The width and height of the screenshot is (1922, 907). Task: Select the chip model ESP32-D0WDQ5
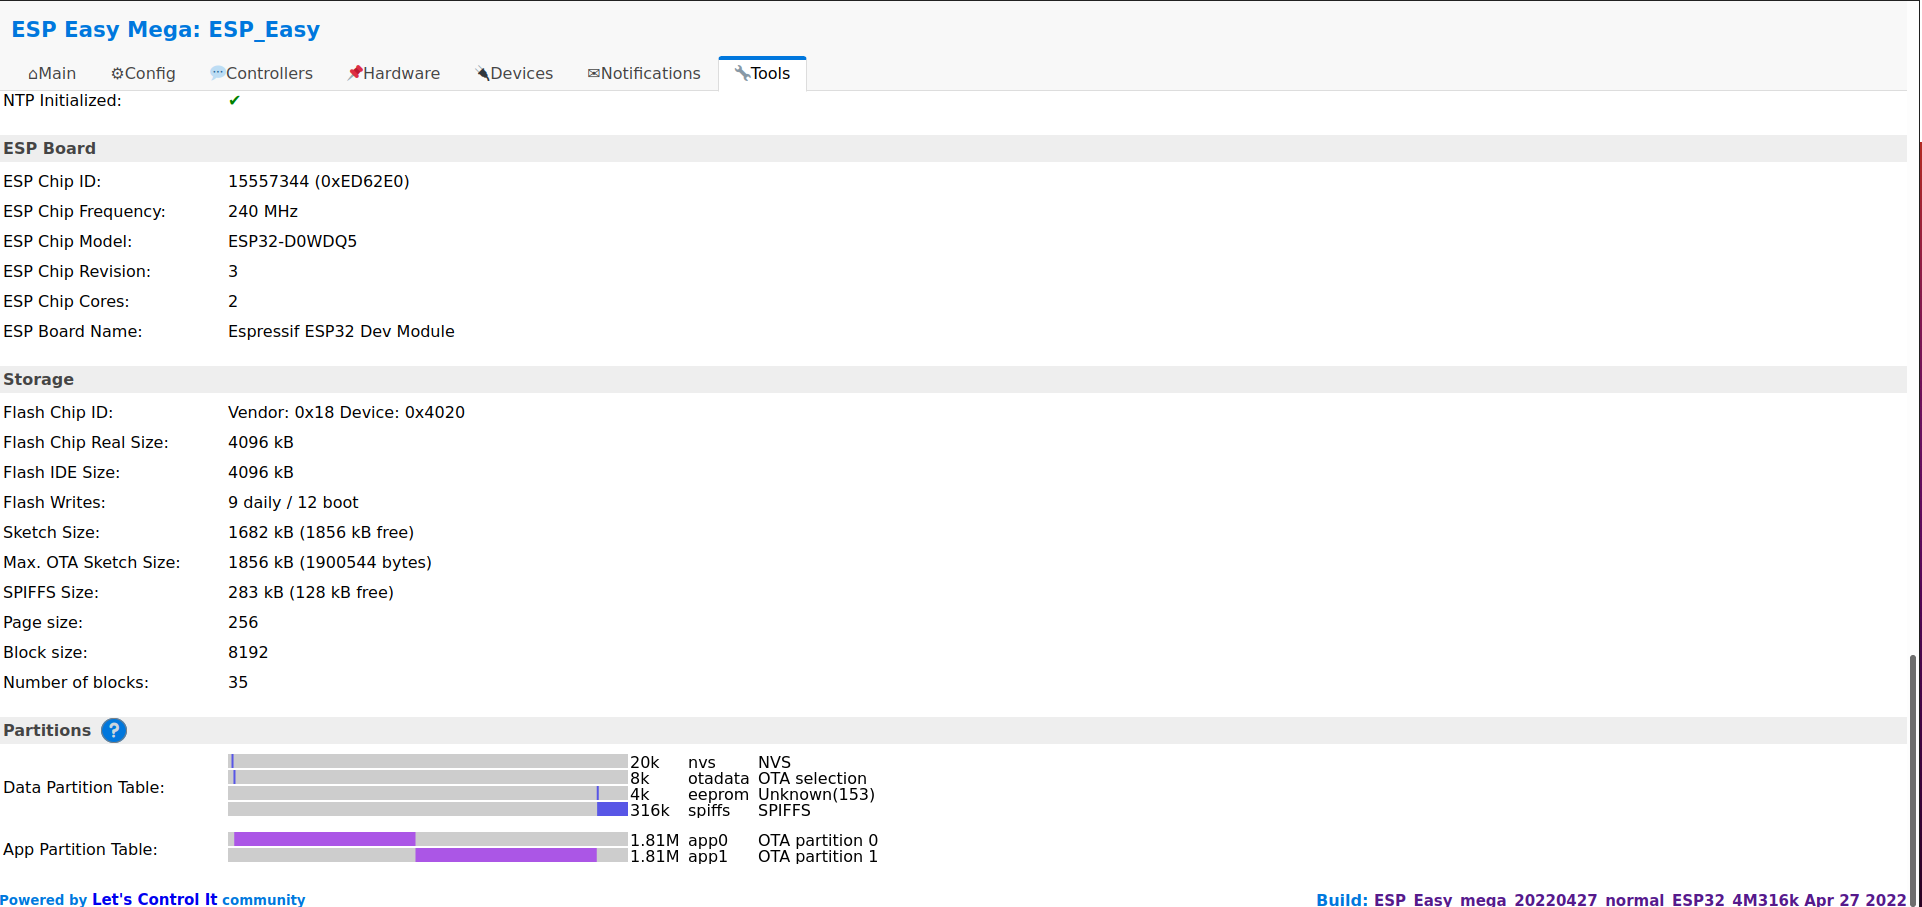click(x=292, y=242)
